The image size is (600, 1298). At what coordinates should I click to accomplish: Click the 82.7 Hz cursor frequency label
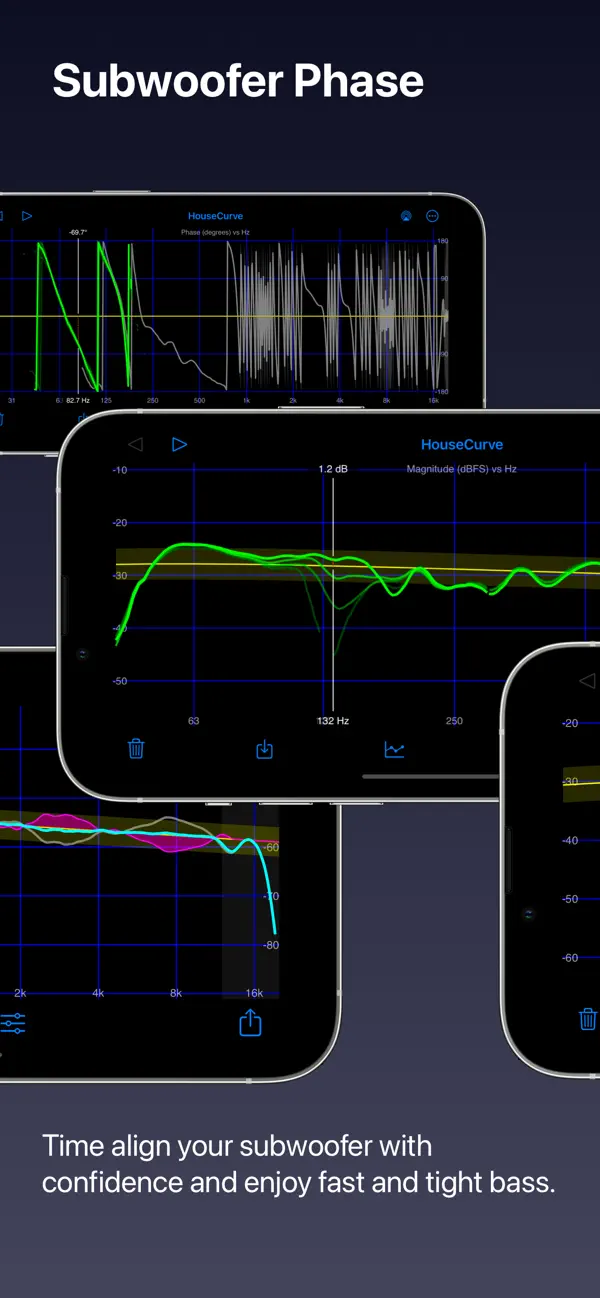pyautogui.click(x=78, y=400)
